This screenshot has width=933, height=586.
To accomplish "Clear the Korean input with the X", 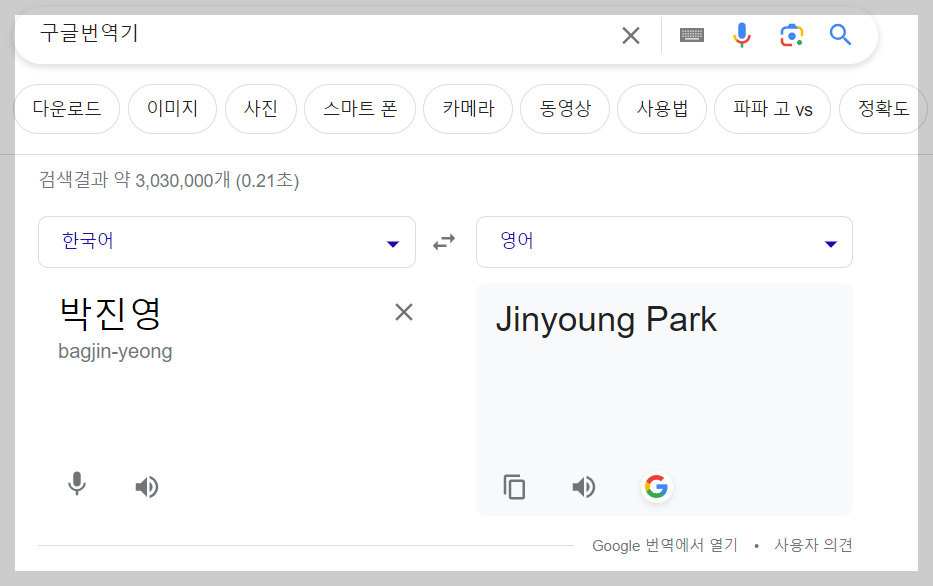I will click(404, 312).
